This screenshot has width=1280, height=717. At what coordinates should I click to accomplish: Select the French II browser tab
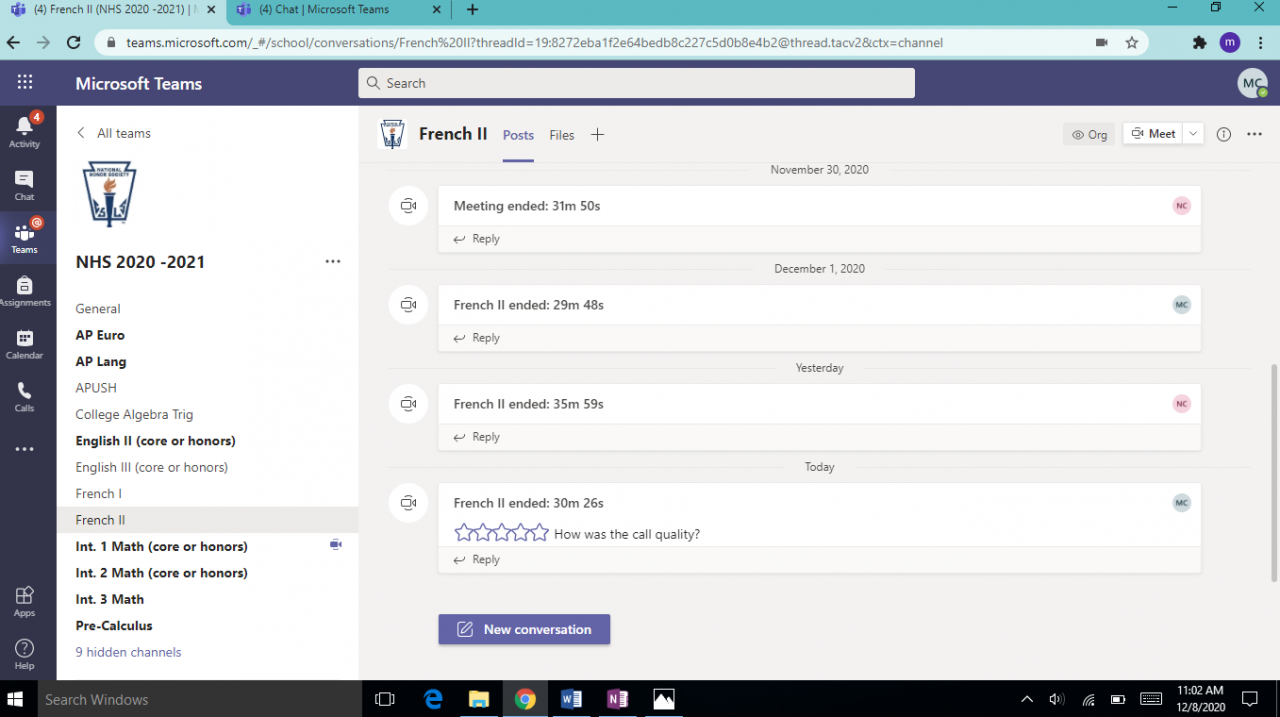(110, 10)
